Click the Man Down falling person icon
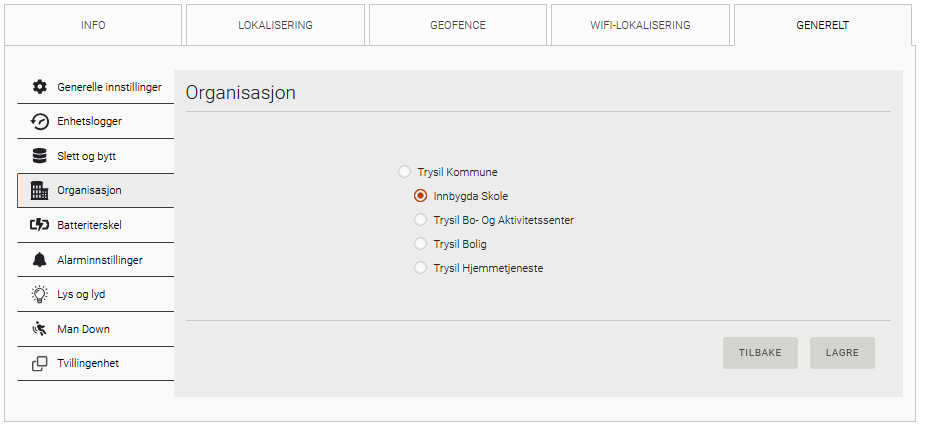The image size is (925, 434). (40, 329)
